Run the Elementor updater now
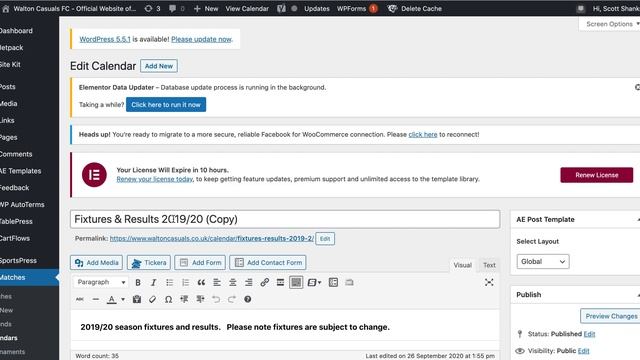Image resolution: width=640 pixels, height=360 pixels. pos(166,104)
